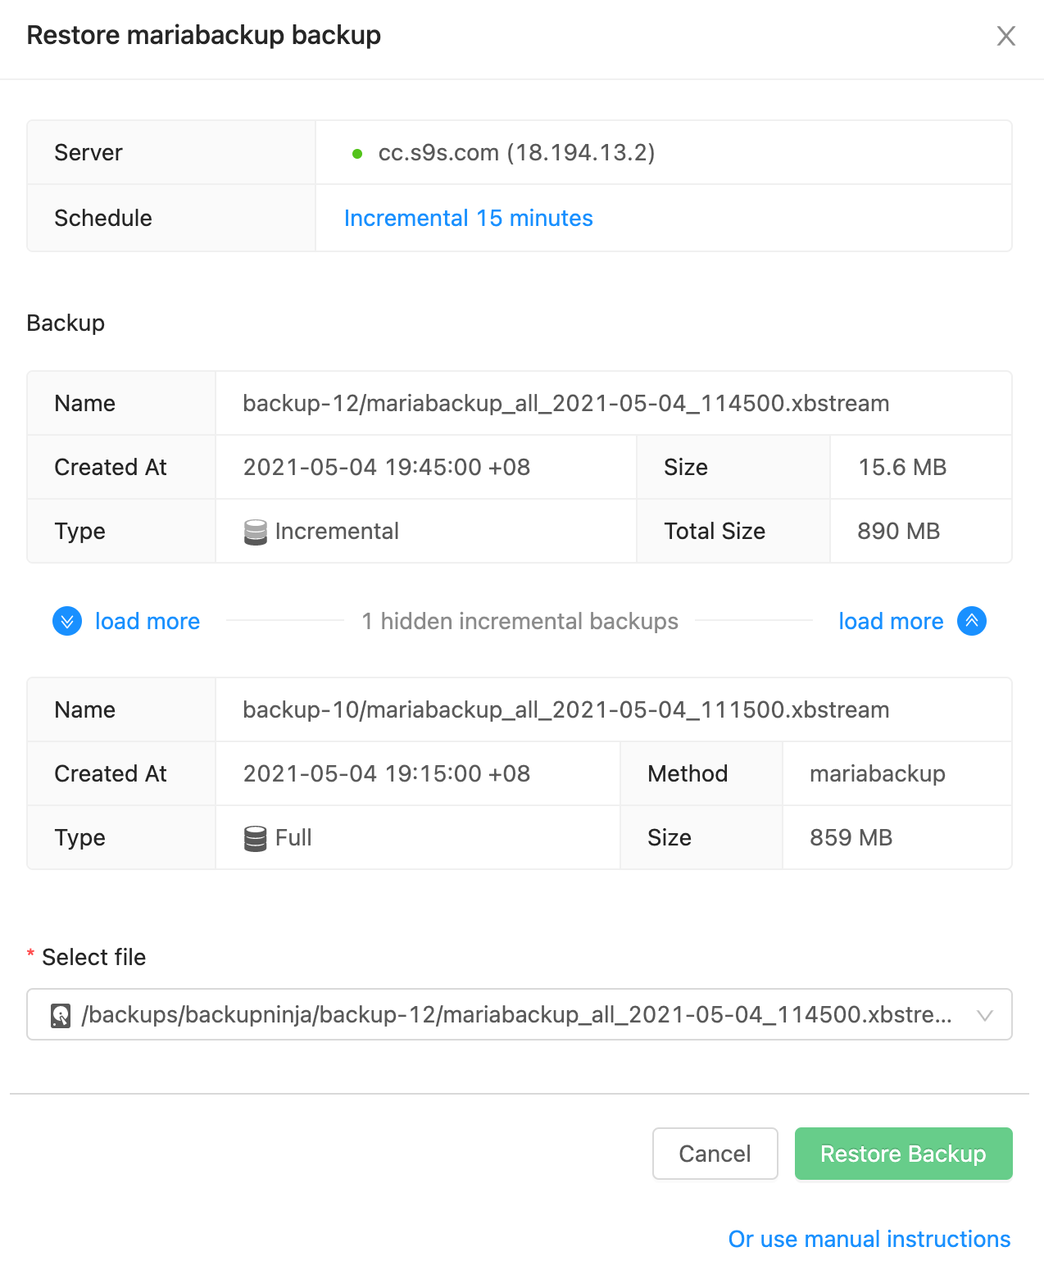1044x1273 pixels.
Task: Click the green status dot beside cc.s9s.com
Action: (357, 152)
